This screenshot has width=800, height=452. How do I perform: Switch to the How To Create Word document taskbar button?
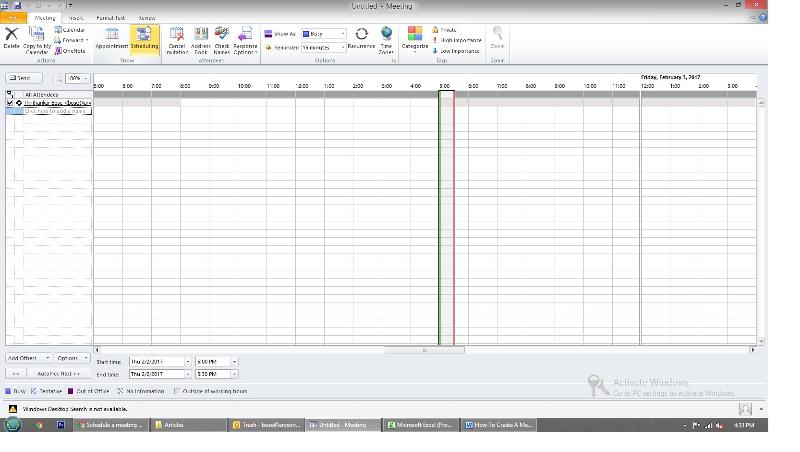[499, 424]
